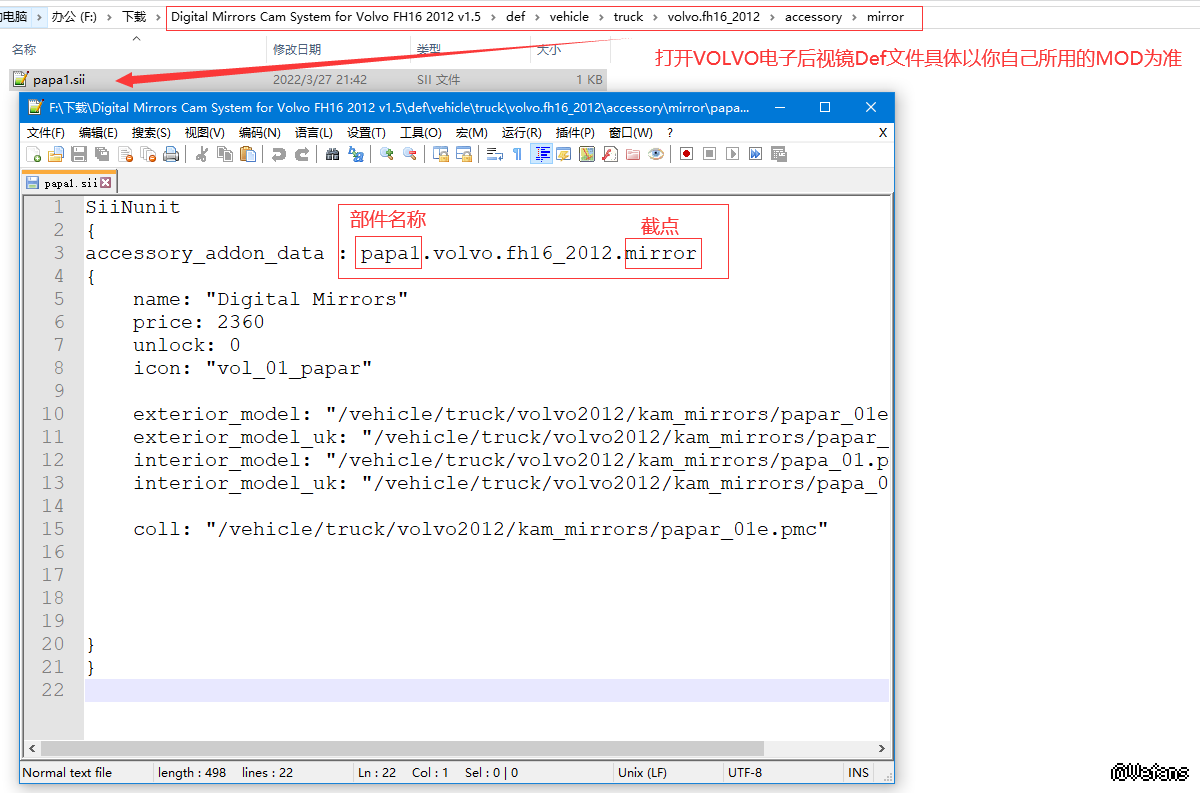This screenshot has width=1200, height=793.
Task: Open the 语言(L) menu
Action: click(x=314, y=133)
